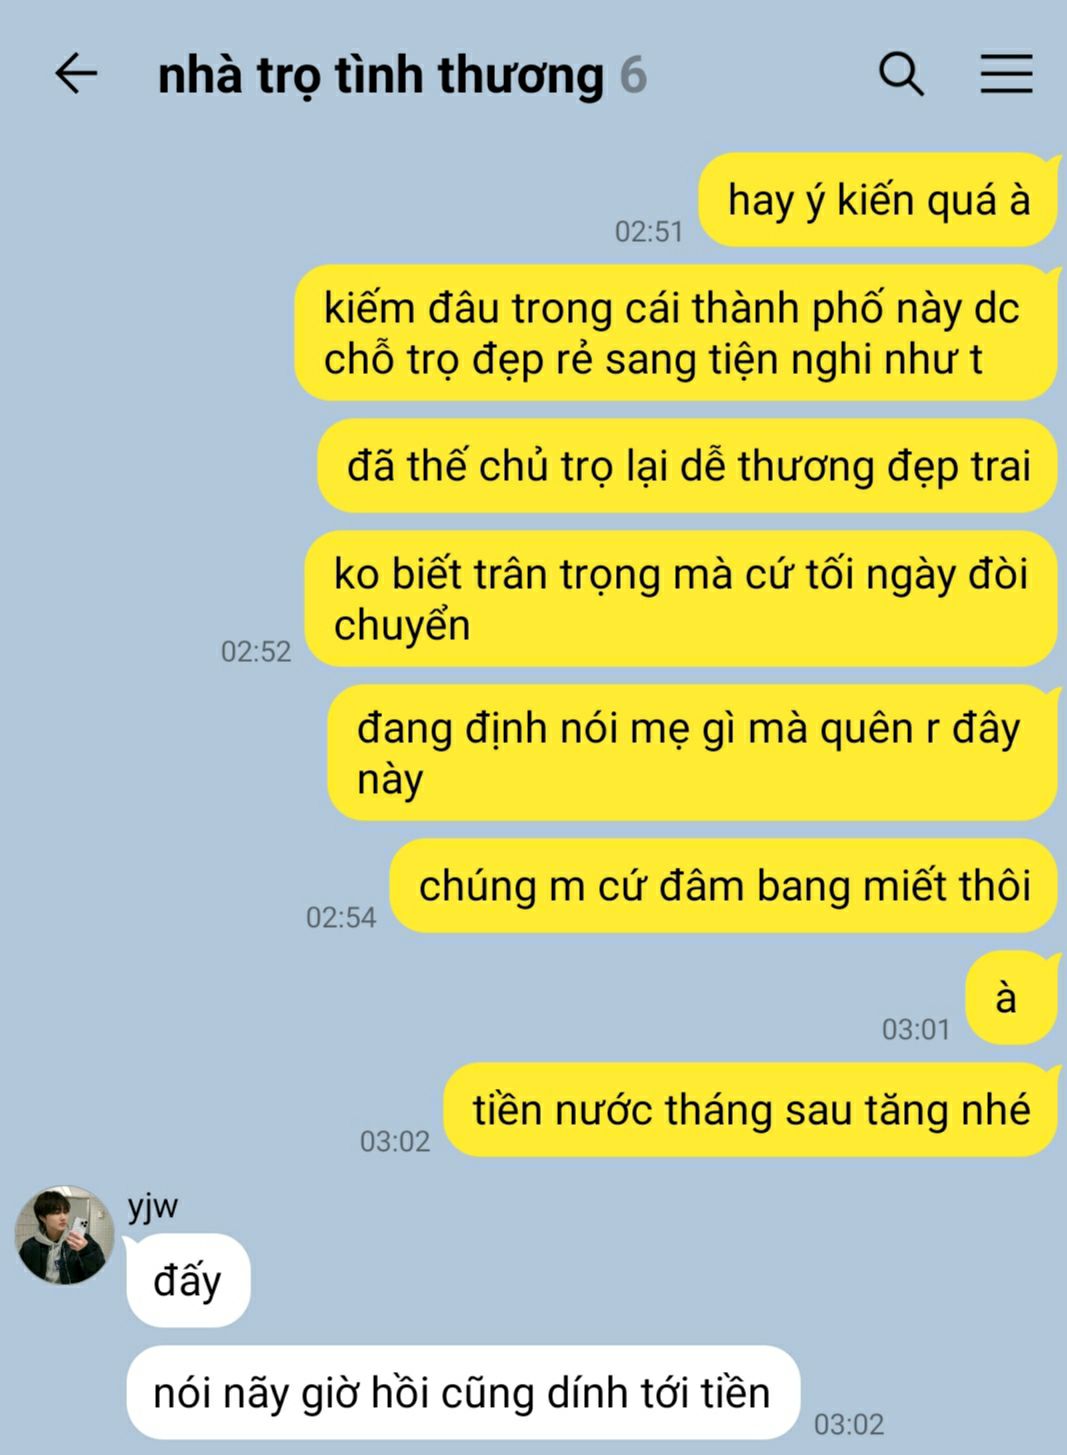Tap the sender name yjw
Image resolution: width=1067 pixels, height=1455 pixels.
click(153, 1207)
